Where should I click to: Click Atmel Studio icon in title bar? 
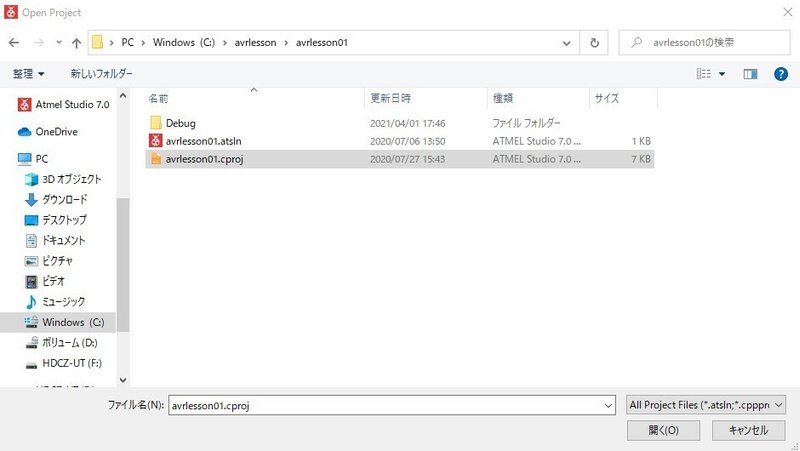[x=11, y=12]
